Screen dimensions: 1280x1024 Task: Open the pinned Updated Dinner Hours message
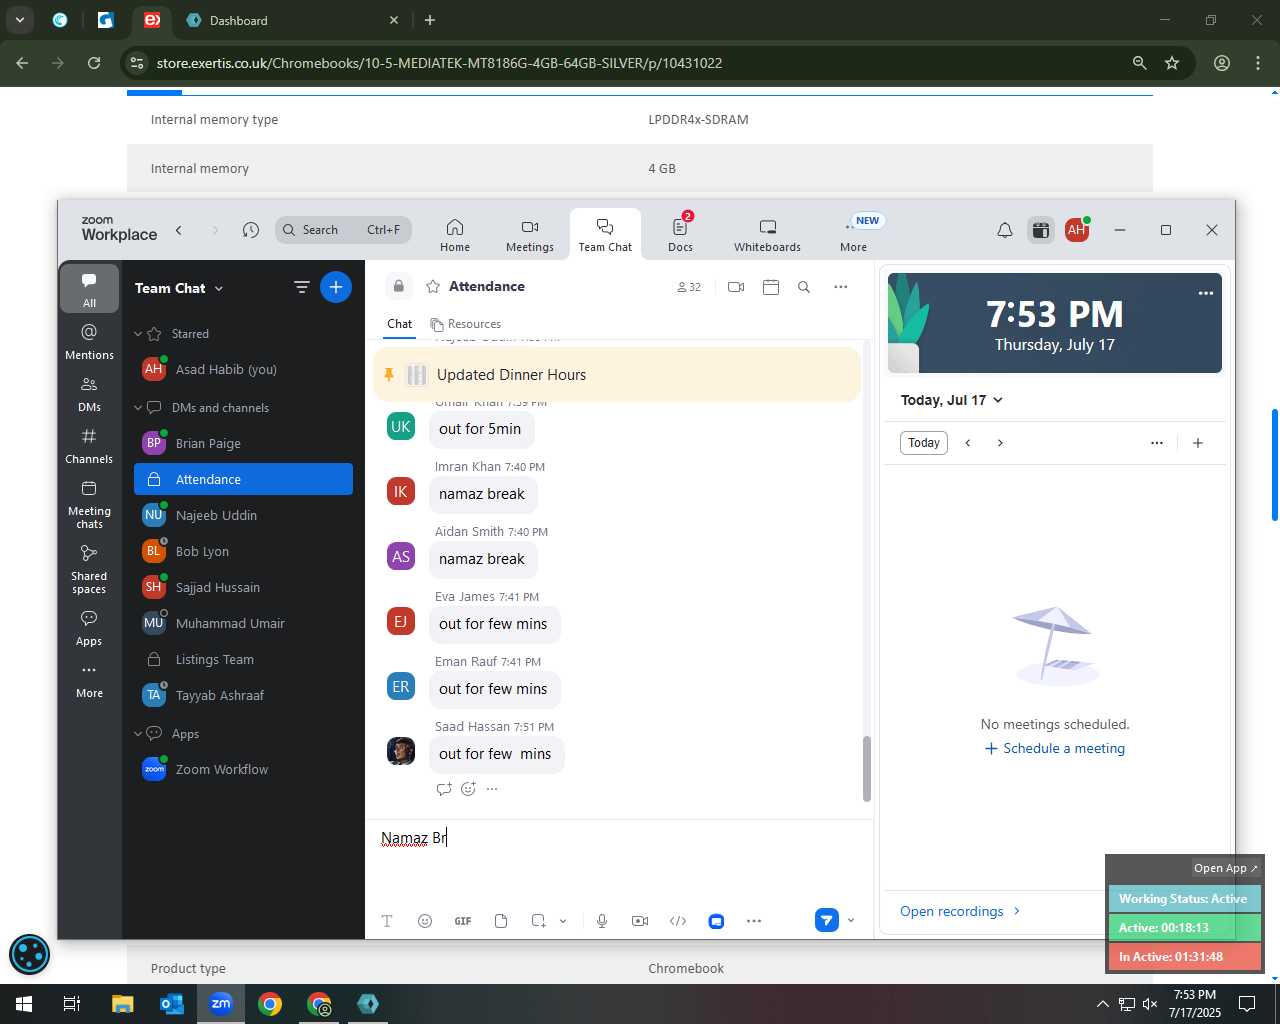616,375
